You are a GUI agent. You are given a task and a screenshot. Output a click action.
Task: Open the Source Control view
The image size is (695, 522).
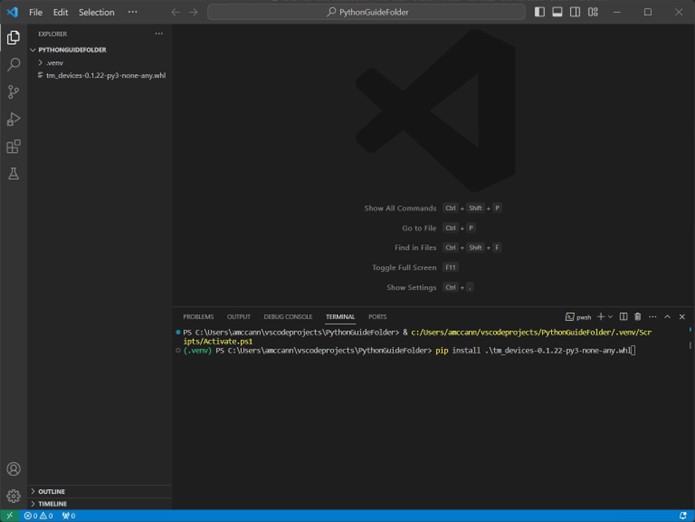tap(13, 92)
